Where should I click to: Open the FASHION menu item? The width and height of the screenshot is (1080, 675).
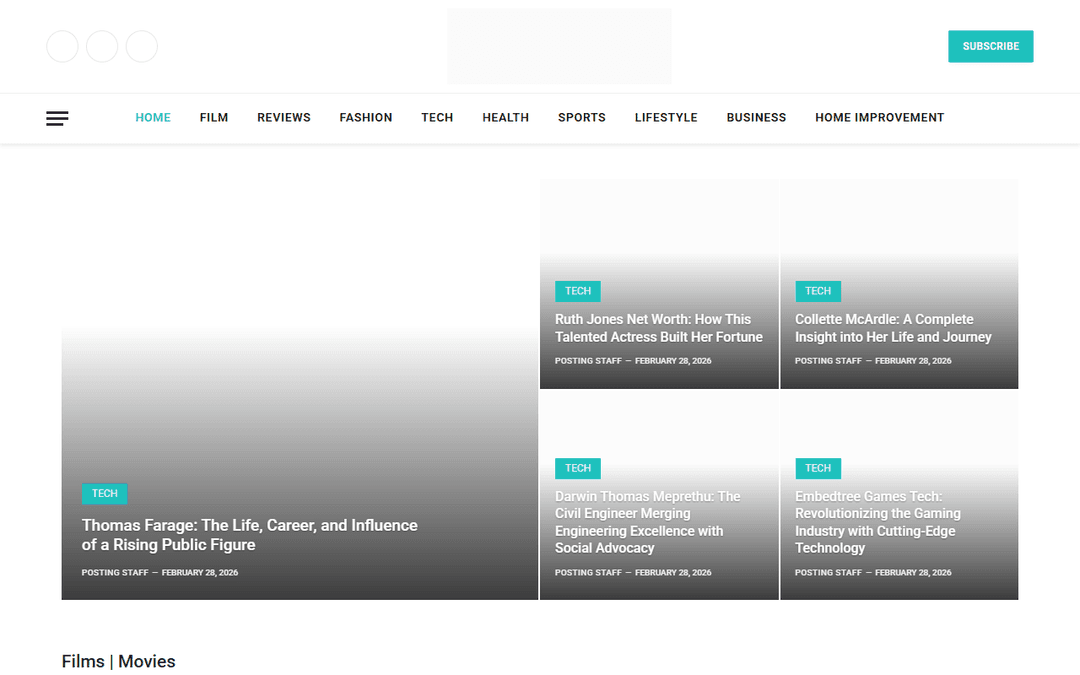coord(366,118)
